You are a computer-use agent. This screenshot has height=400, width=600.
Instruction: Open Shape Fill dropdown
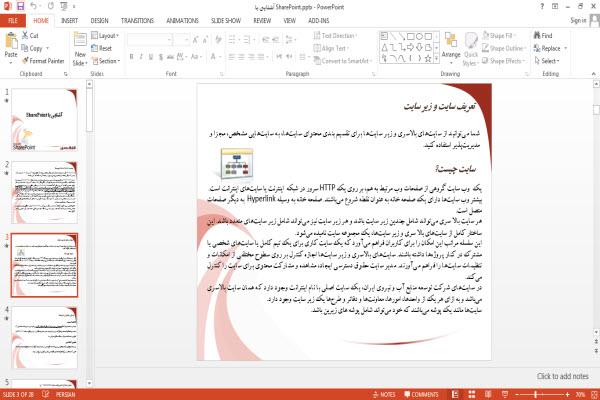(499, 36)
